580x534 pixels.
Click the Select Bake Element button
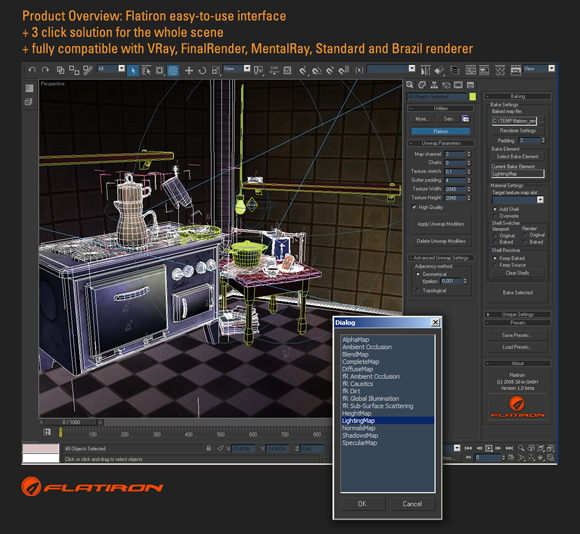517,157
